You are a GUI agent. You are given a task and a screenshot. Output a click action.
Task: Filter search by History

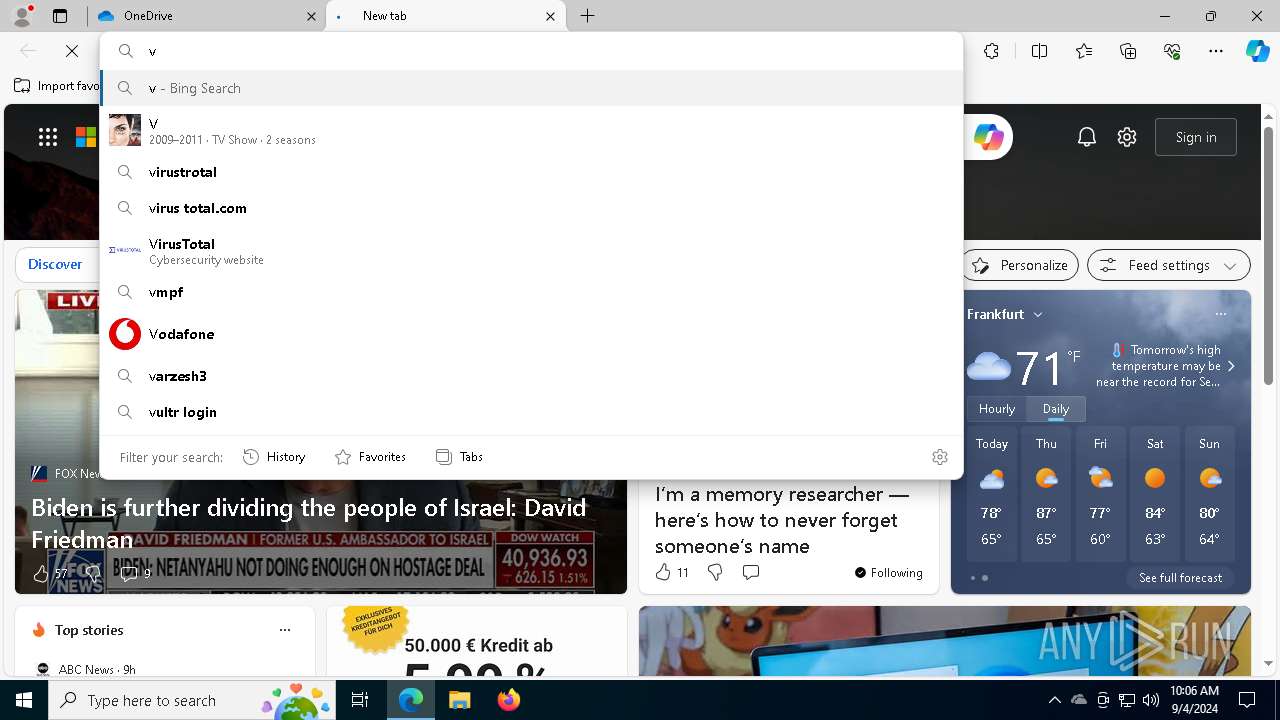[x=275, y=457]
